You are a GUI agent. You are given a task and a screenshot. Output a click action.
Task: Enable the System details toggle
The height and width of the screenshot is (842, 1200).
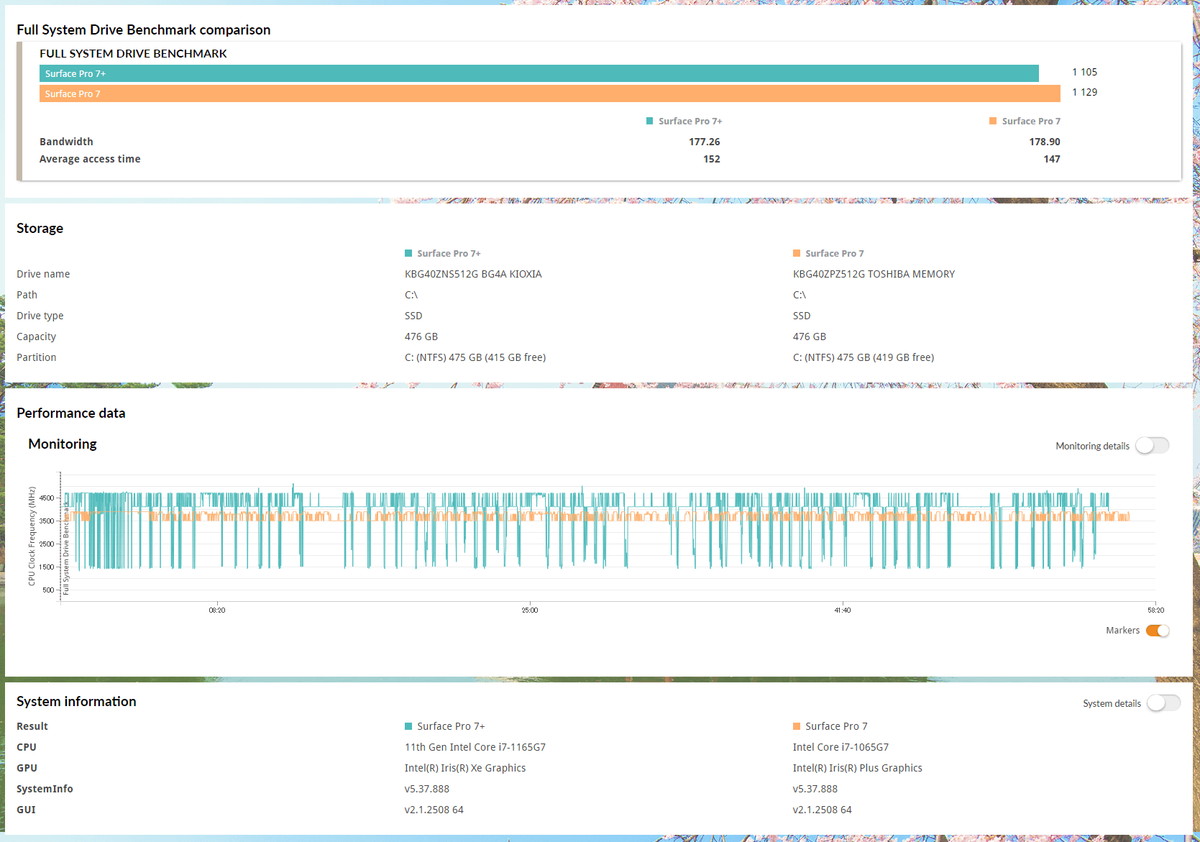coord(1164,703)
